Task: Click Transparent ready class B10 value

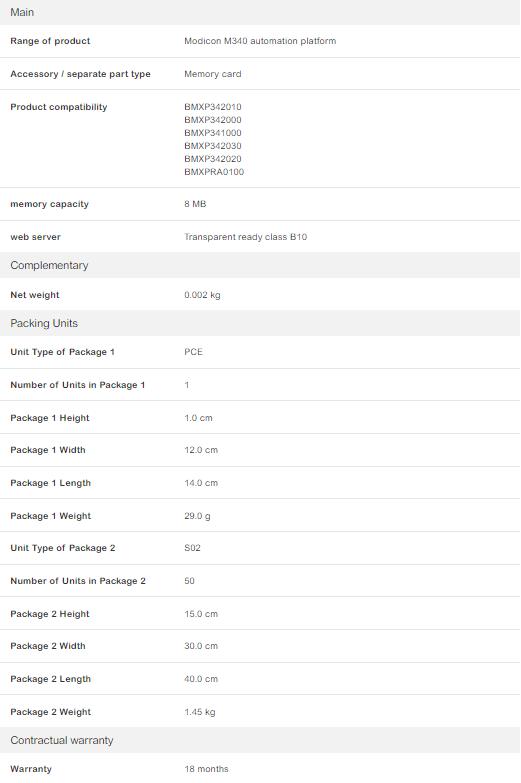Action: coord(246,237)
